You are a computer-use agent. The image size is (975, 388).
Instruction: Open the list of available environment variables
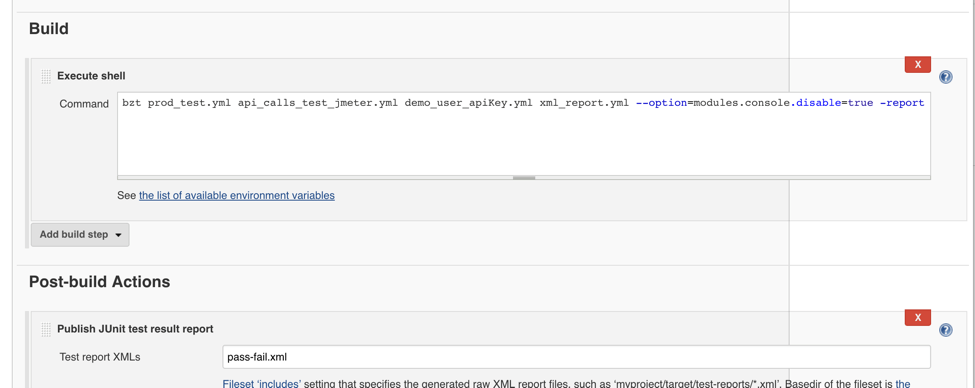237,195
